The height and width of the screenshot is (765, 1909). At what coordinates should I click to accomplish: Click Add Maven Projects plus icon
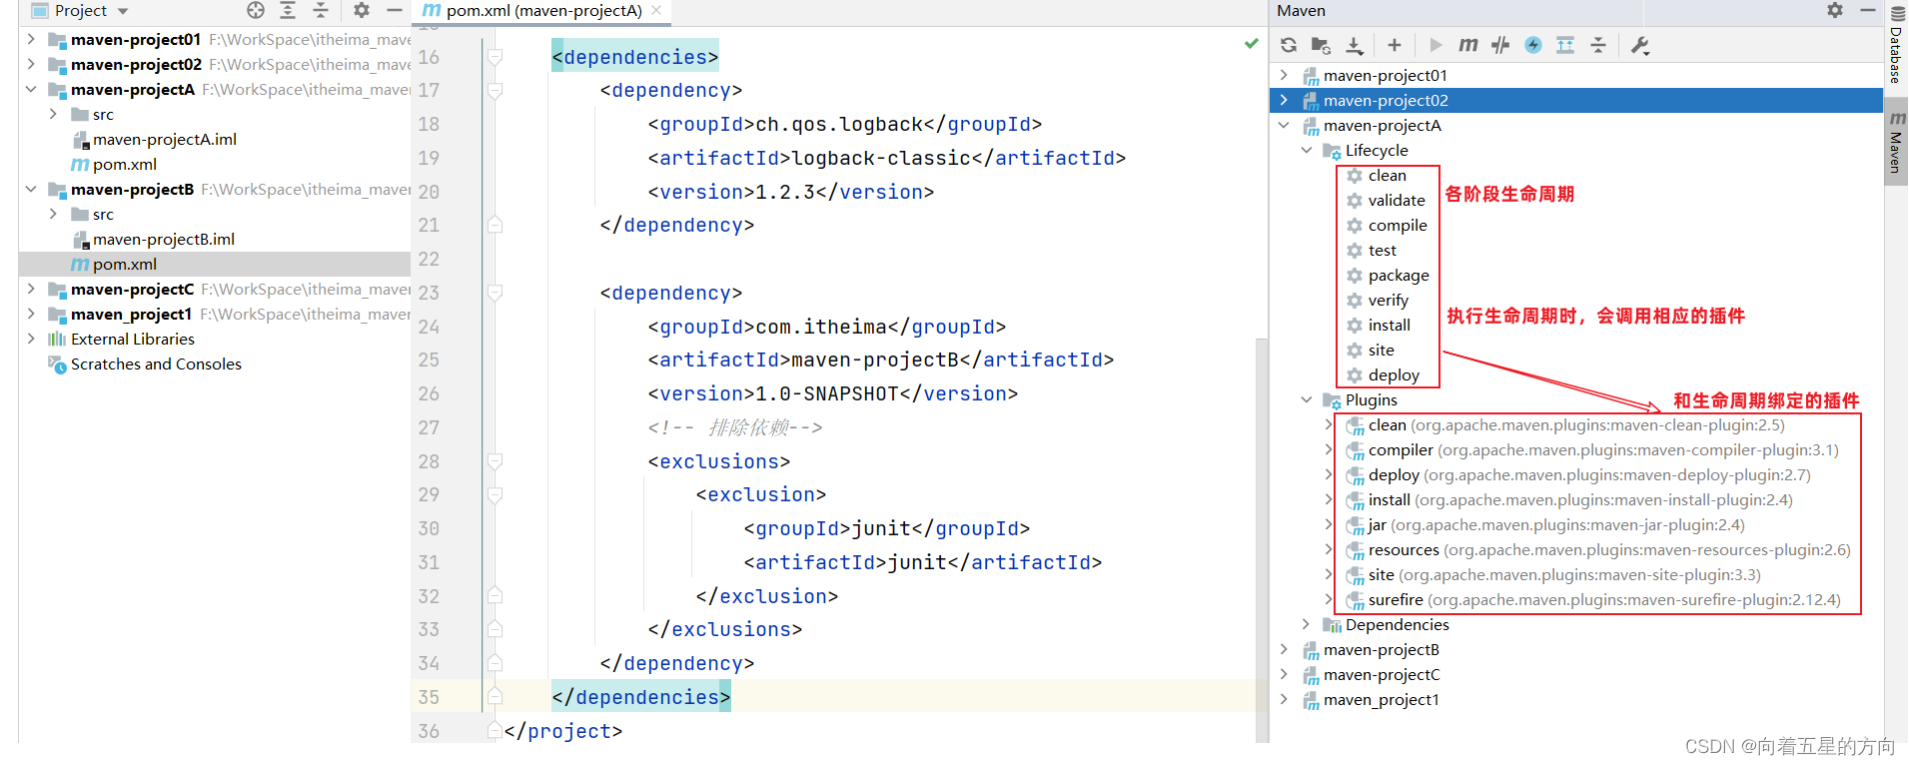pos(1394,45)
